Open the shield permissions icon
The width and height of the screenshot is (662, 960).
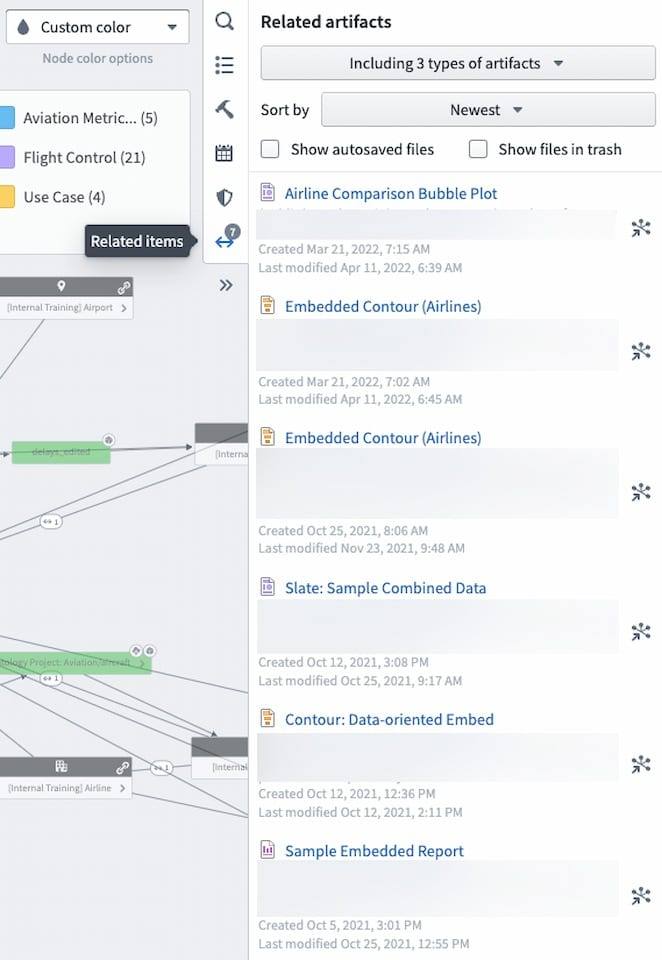click(x=225, y=197)
